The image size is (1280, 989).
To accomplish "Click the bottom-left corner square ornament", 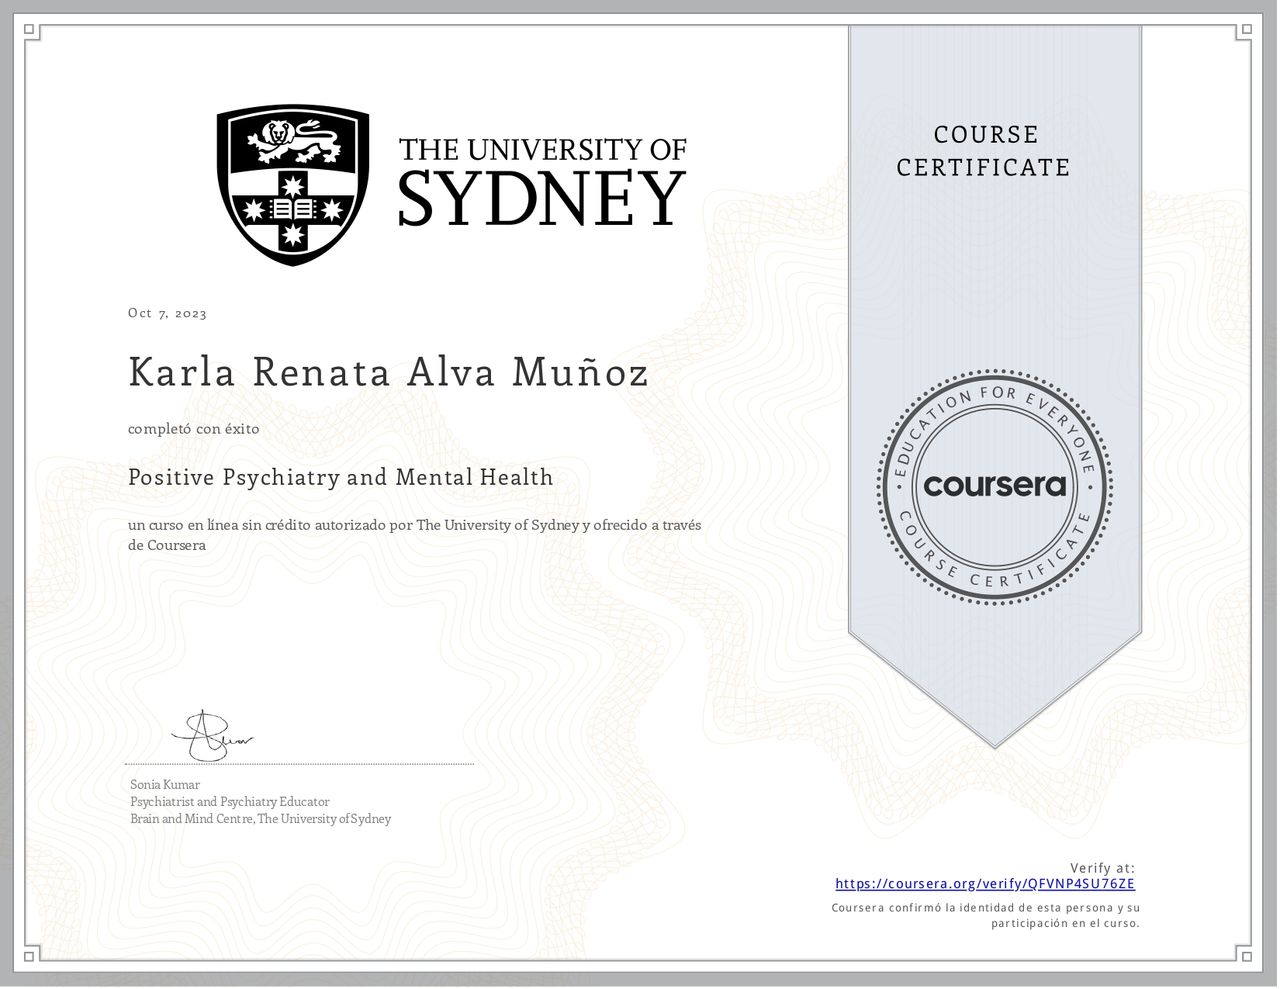I will tap(31, 956).
